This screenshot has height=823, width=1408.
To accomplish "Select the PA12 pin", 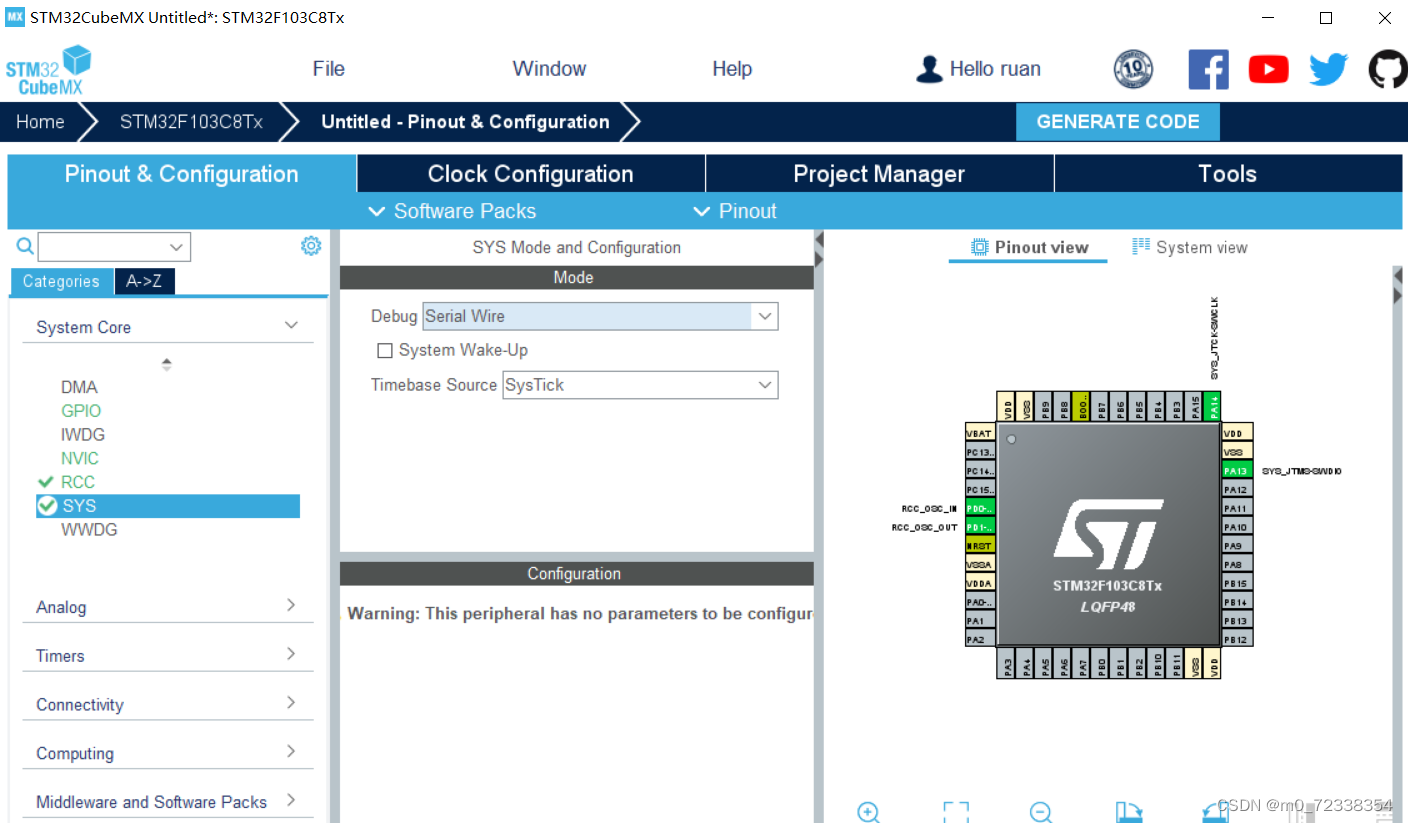I will click(1237, 490).
